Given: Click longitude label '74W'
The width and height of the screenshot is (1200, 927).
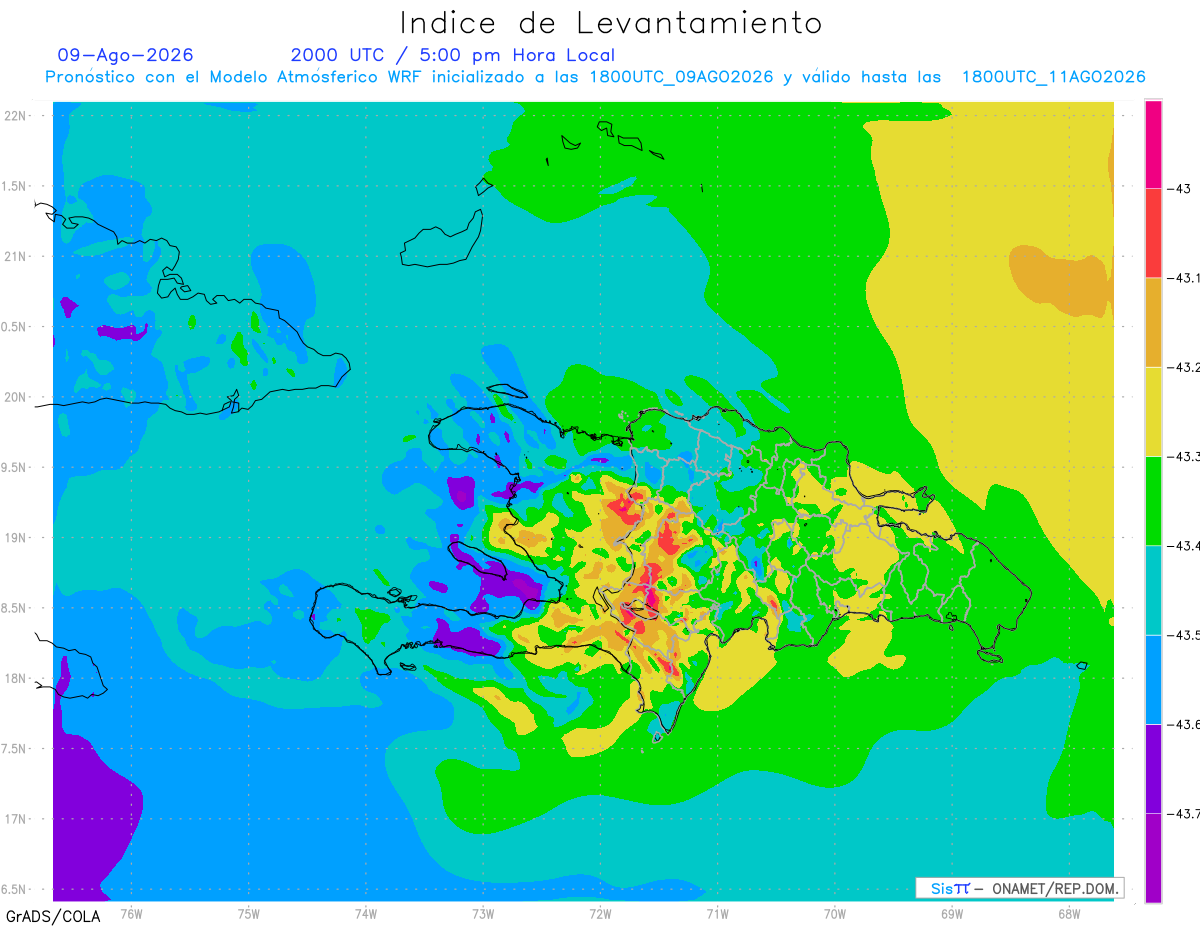Looking at the screenshot, I should click(x=366, y=913).
